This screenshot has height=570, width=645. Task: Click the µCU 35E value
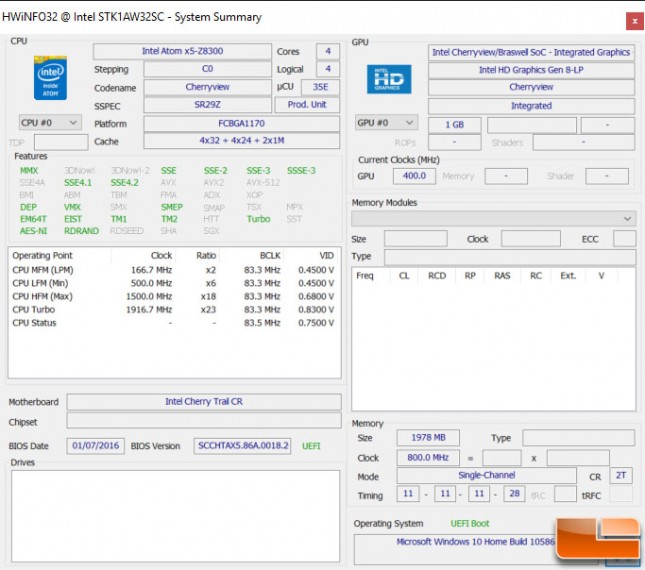pos(320,87)
